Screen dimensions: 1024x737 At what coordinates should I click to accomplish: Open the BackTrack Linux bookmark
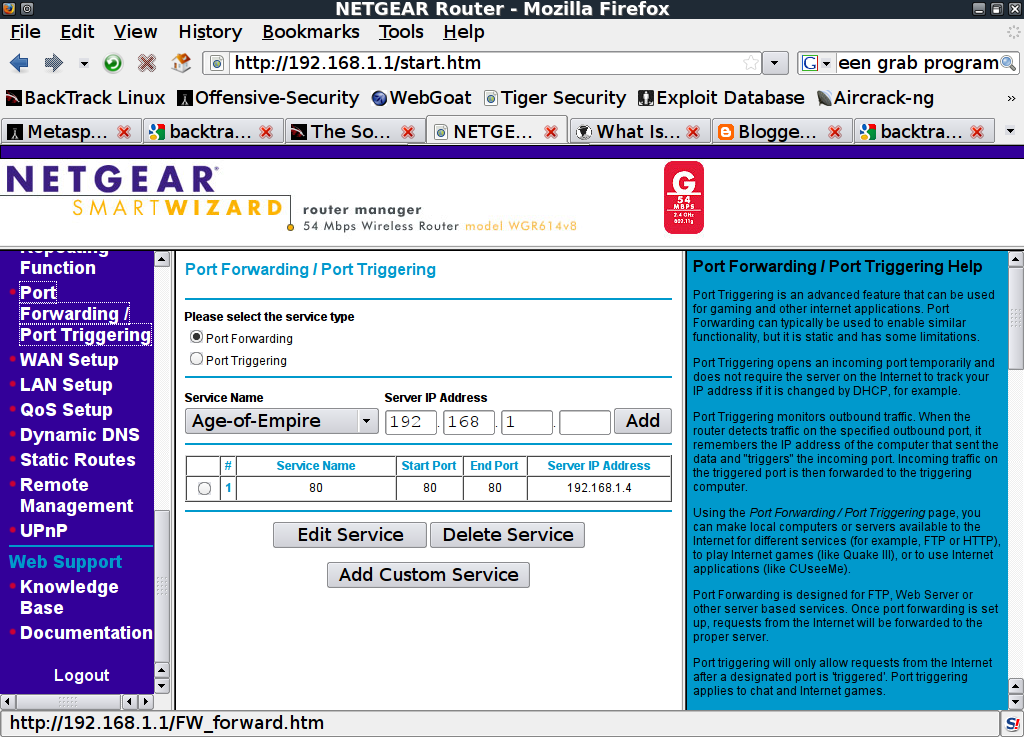click(x=86, y=98)
